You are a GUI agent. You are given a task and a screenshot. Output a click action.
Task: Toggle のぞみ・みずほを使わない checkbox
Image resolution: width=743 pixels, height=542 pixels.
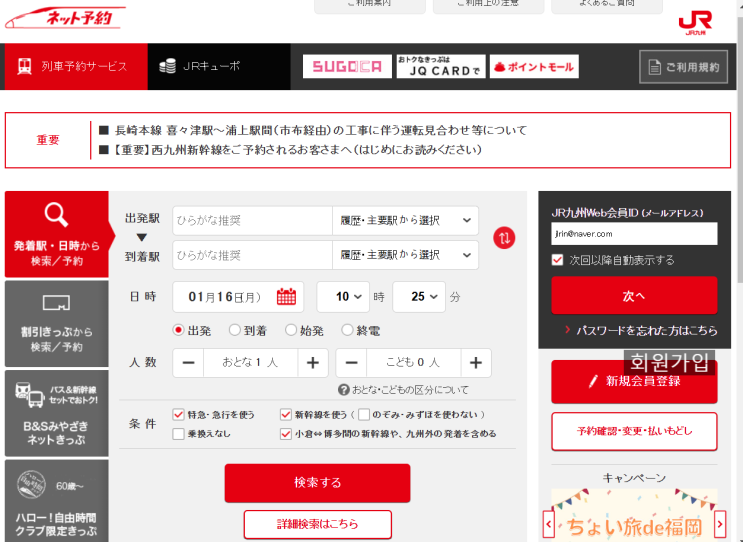coord(364,415)
